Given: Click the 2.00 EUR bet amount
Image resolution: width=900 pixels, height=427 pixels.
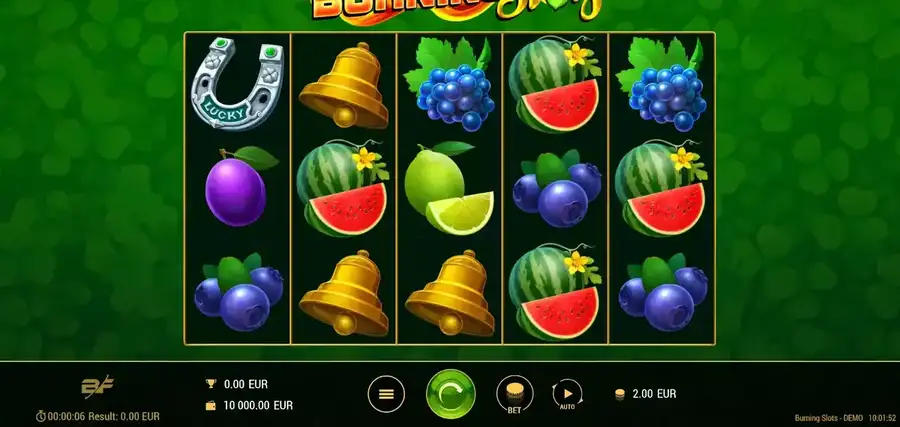Looking at the screenshot, I should (654, 394).
